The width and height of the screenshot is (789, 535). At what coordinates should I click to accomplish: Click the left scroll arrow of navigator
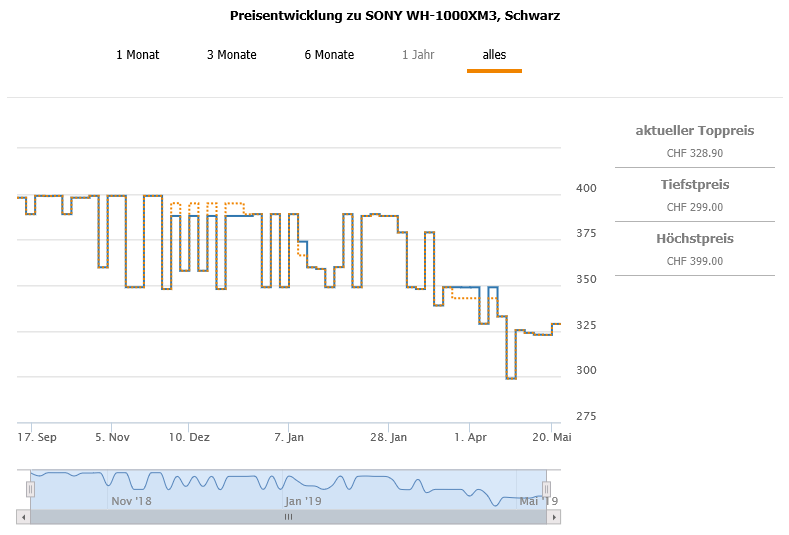24,517
